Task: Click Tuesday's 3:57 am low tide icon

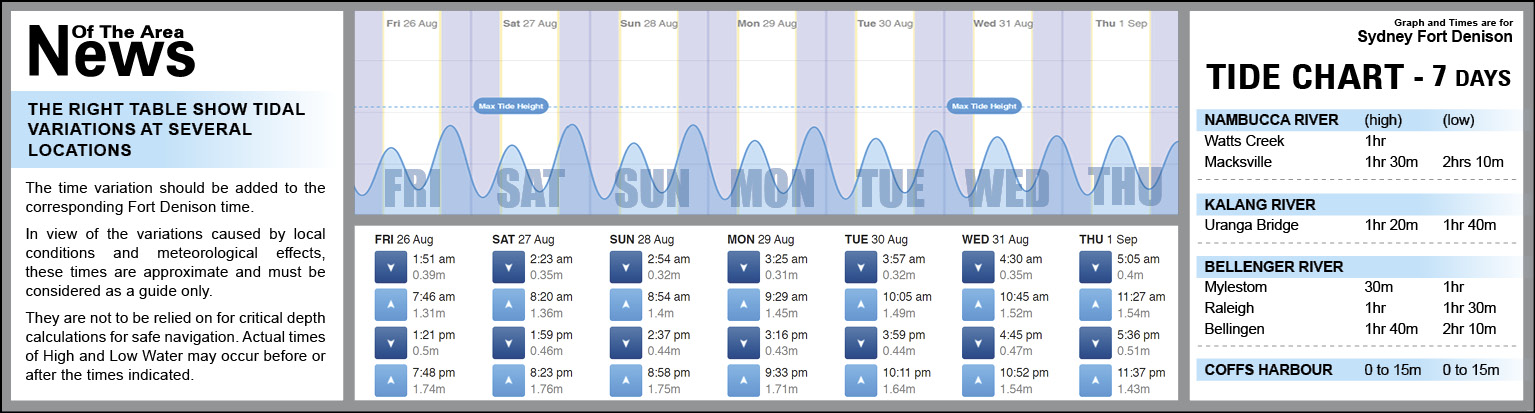Action: tap(859, 266)
